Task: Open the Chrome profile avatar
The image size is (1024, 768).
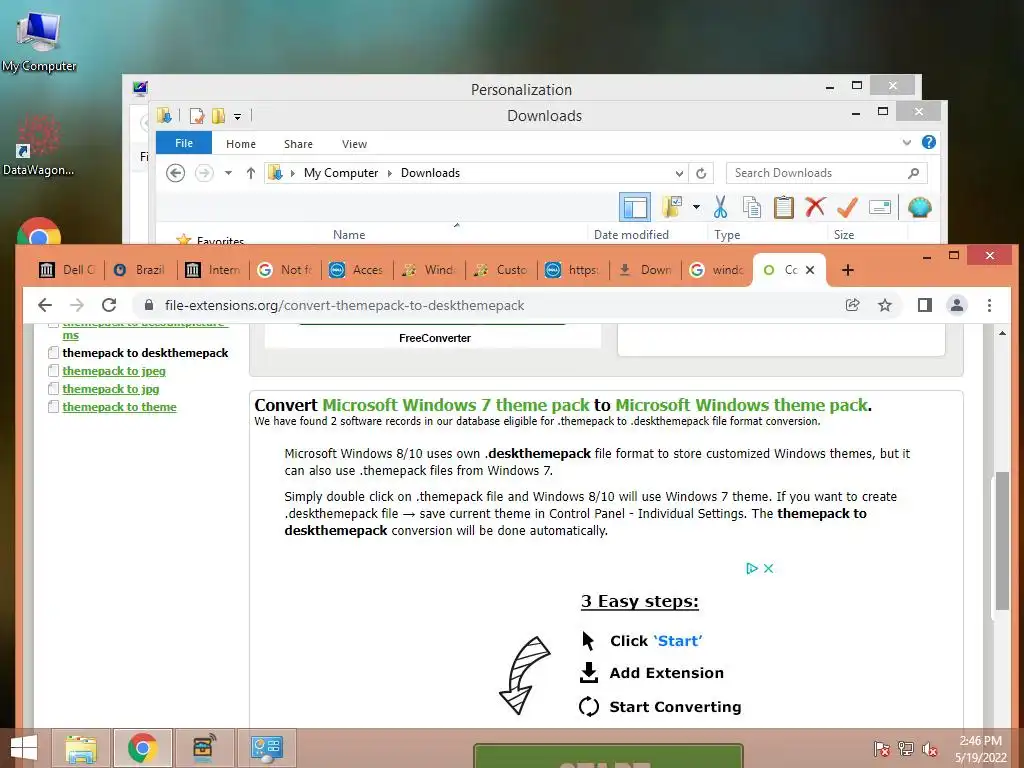Action: coord(957,305)
